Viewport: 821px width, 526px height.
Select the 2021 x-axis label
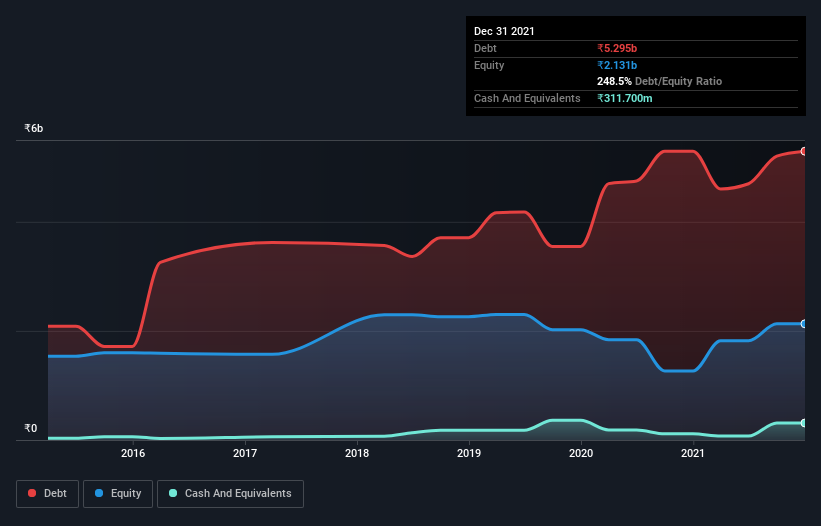coord(693,453)
